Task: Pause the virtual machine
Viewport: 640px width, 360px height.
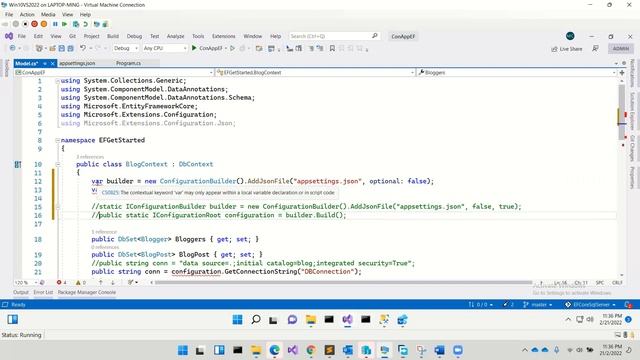Action: point(55,24)
